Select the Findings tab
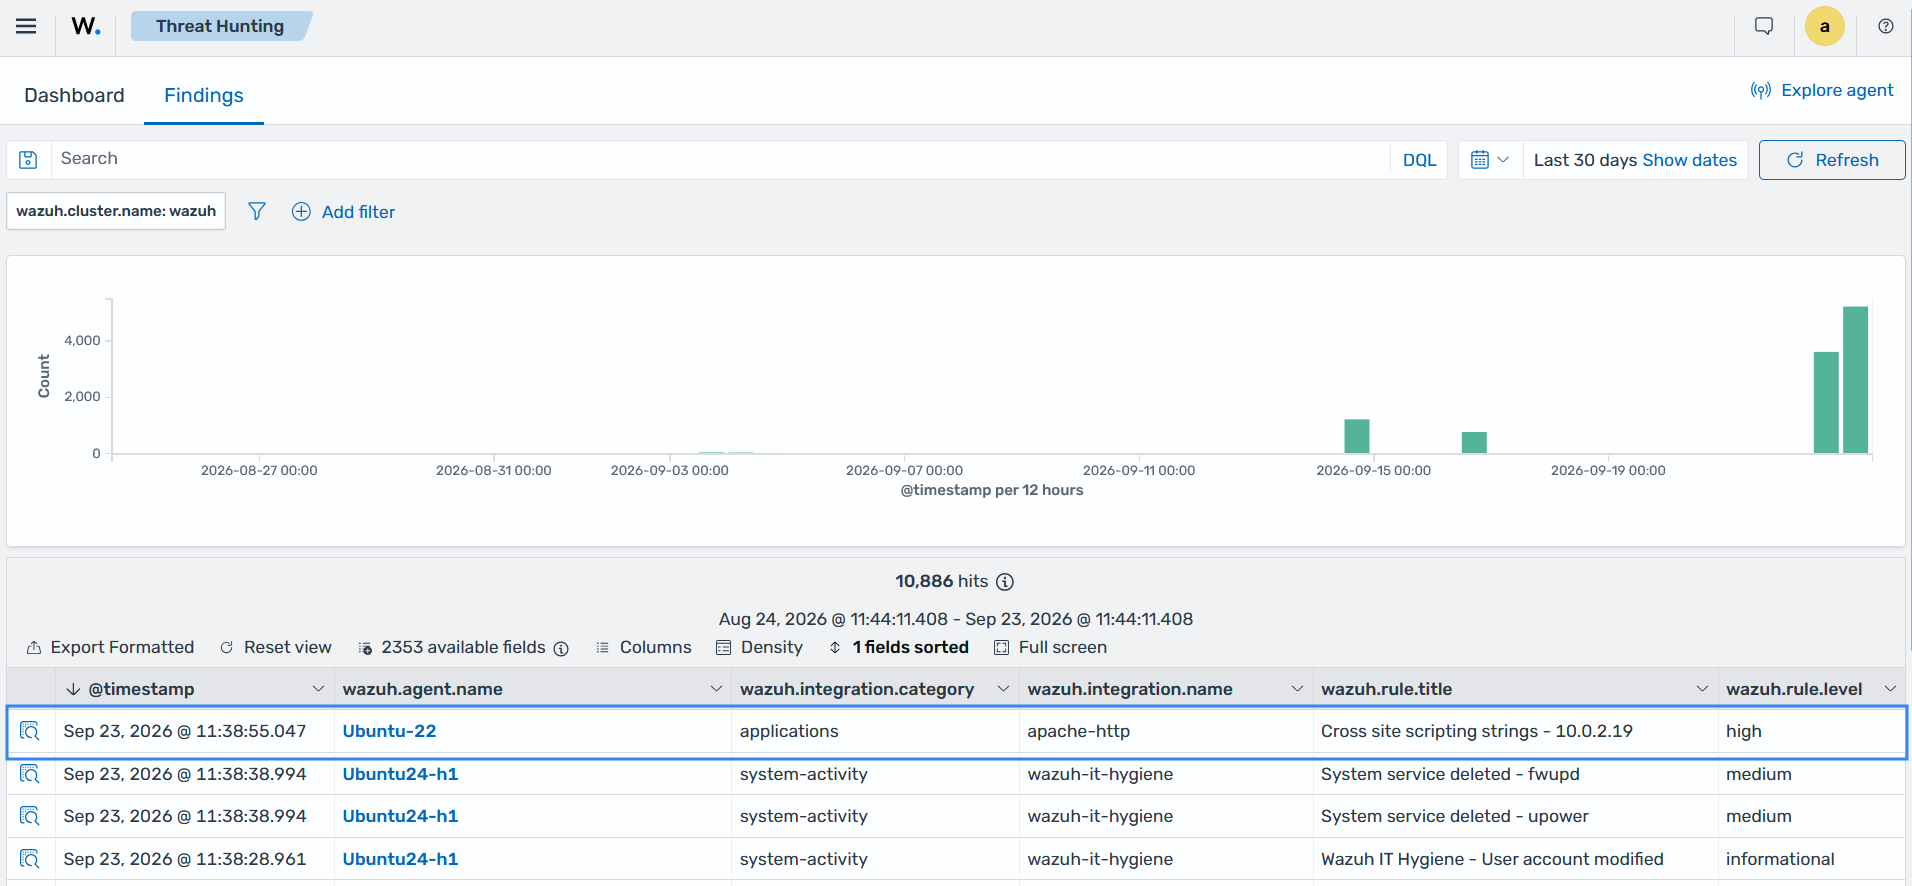1912x886 pixels. tap(204, 95)
